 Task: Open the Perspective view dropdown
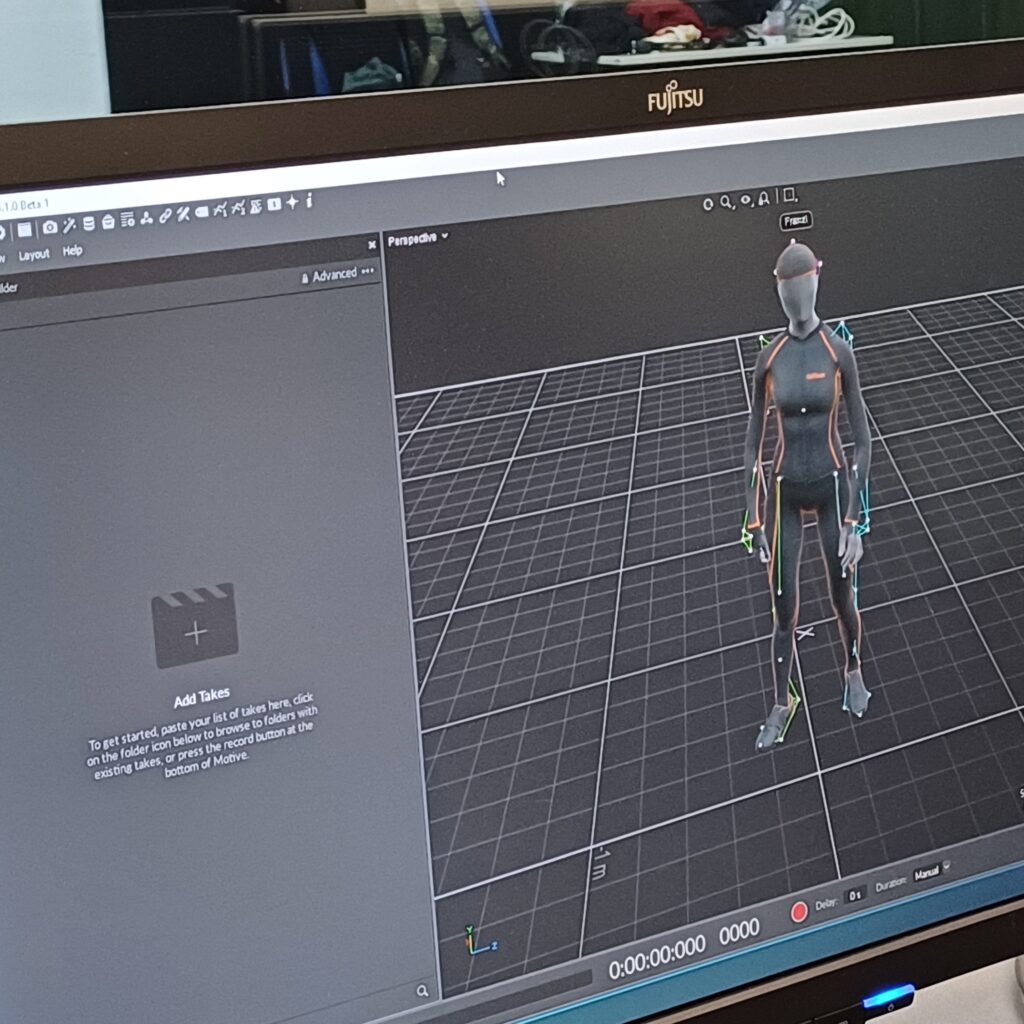pyautogui.click(x=418, y=239)
